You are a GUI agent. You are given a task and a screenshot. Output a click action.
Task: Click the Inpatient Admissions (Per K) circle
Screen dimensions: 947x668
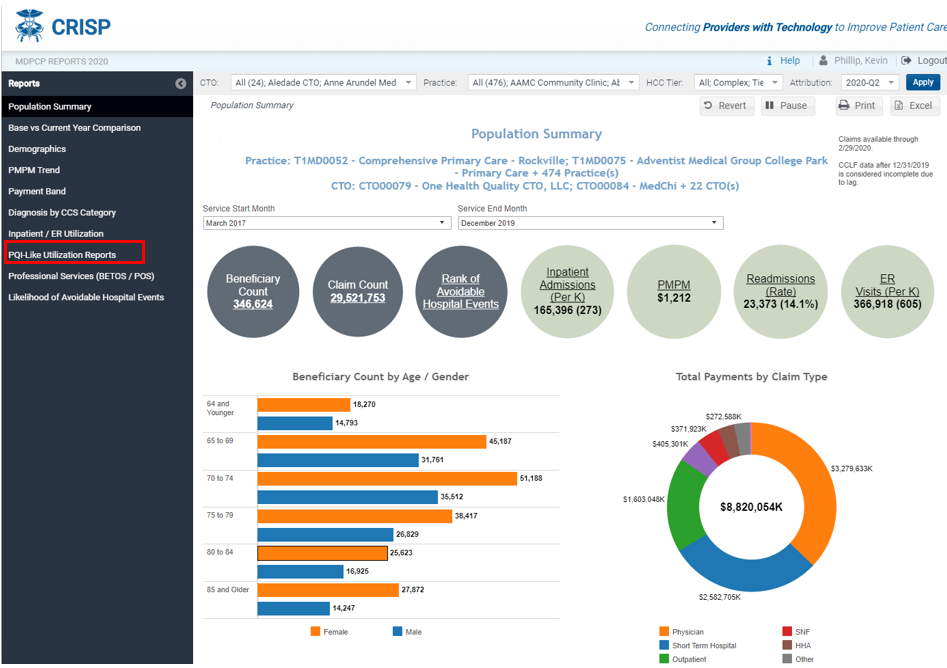click(x=568, y=292)
